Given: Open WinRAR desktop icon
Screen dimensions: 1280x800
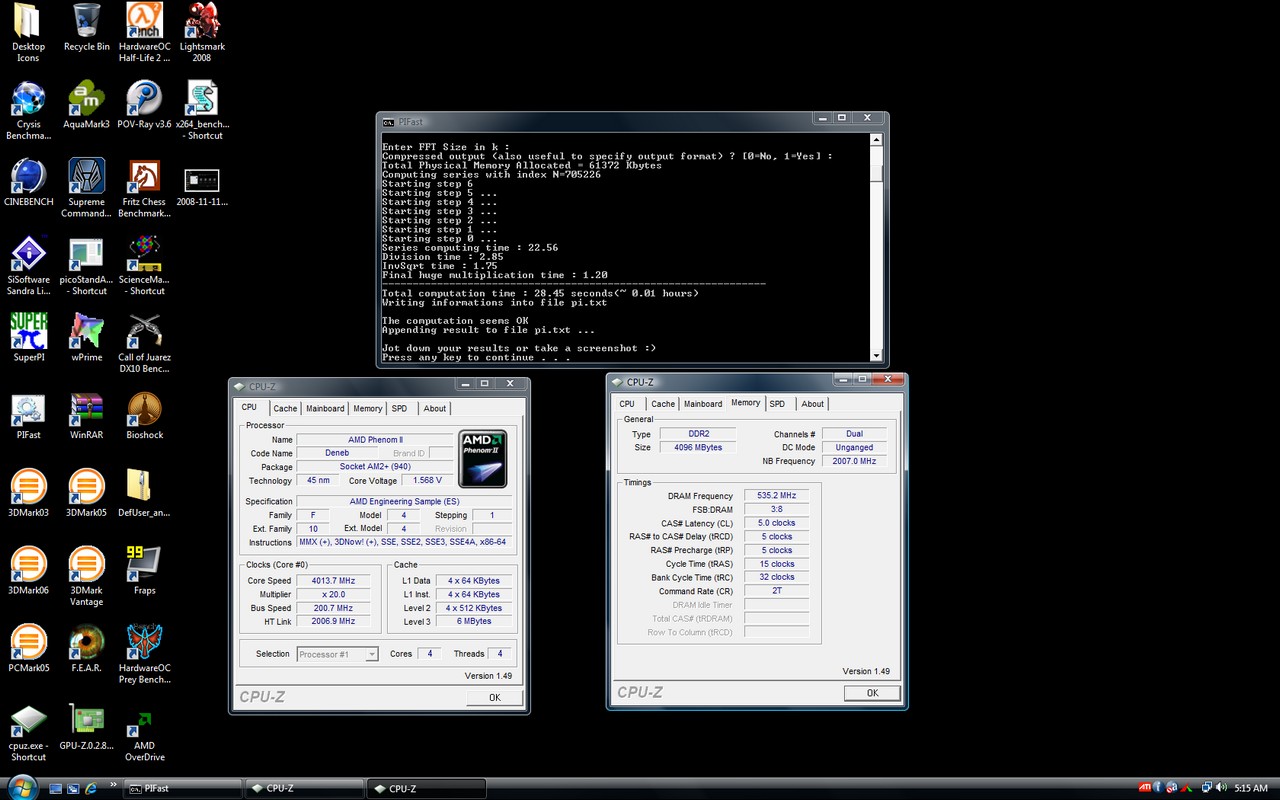Looking at the screenshot, I should [87, 416].
